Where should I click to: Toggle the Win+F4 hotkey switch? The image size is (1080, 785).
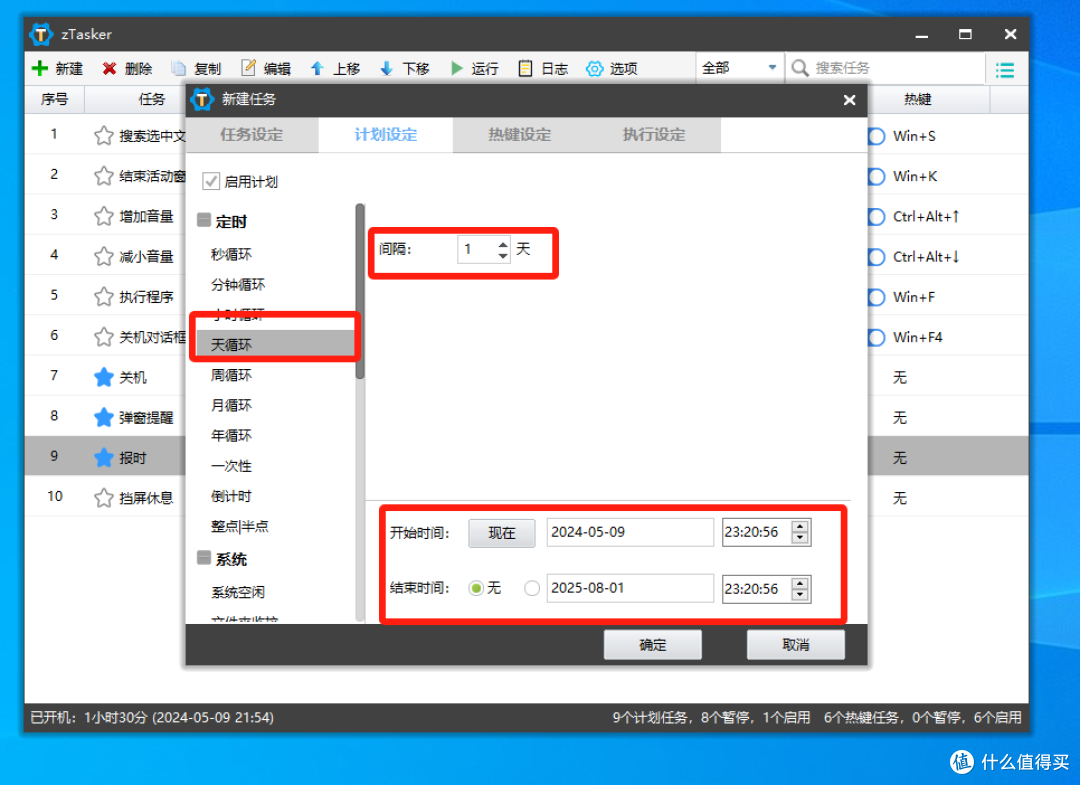877,337
